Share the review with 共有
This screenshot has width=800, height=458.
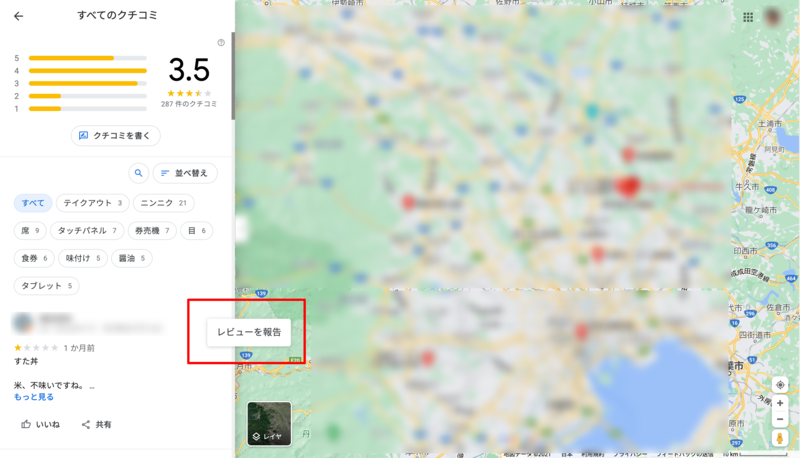[x=96, y=424]
